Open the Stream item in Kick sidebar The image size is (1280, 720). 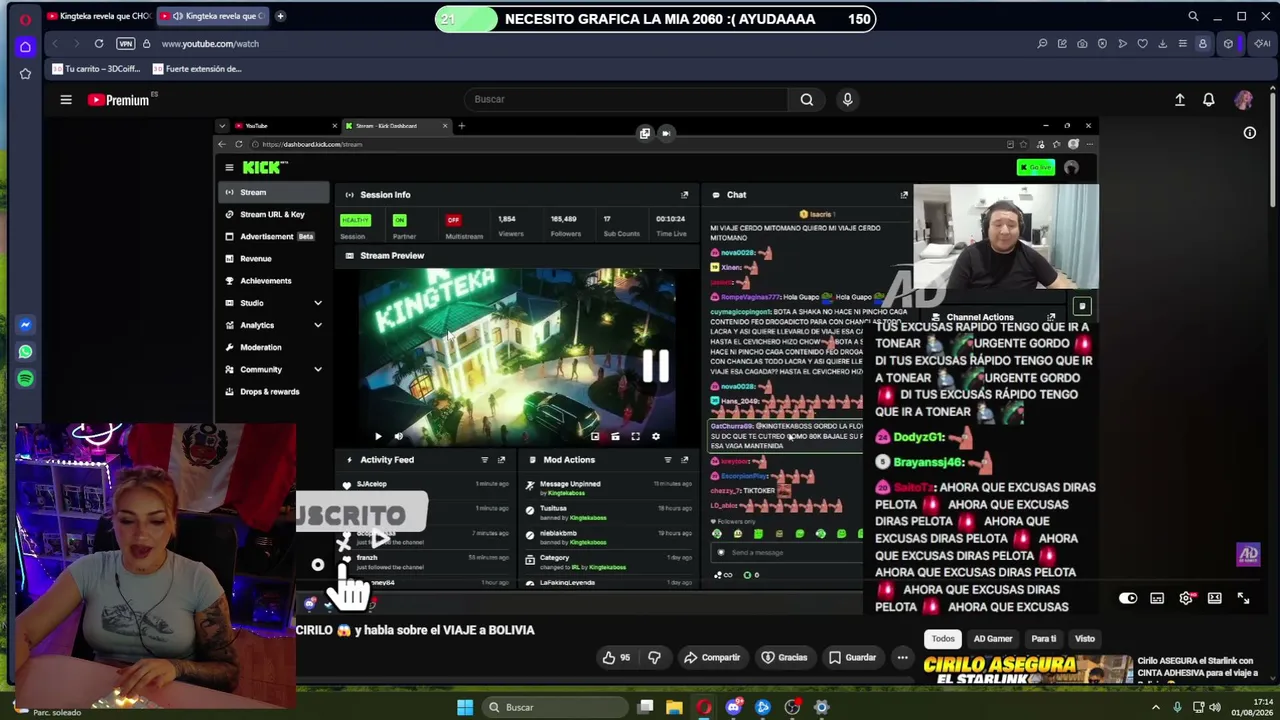273,192
